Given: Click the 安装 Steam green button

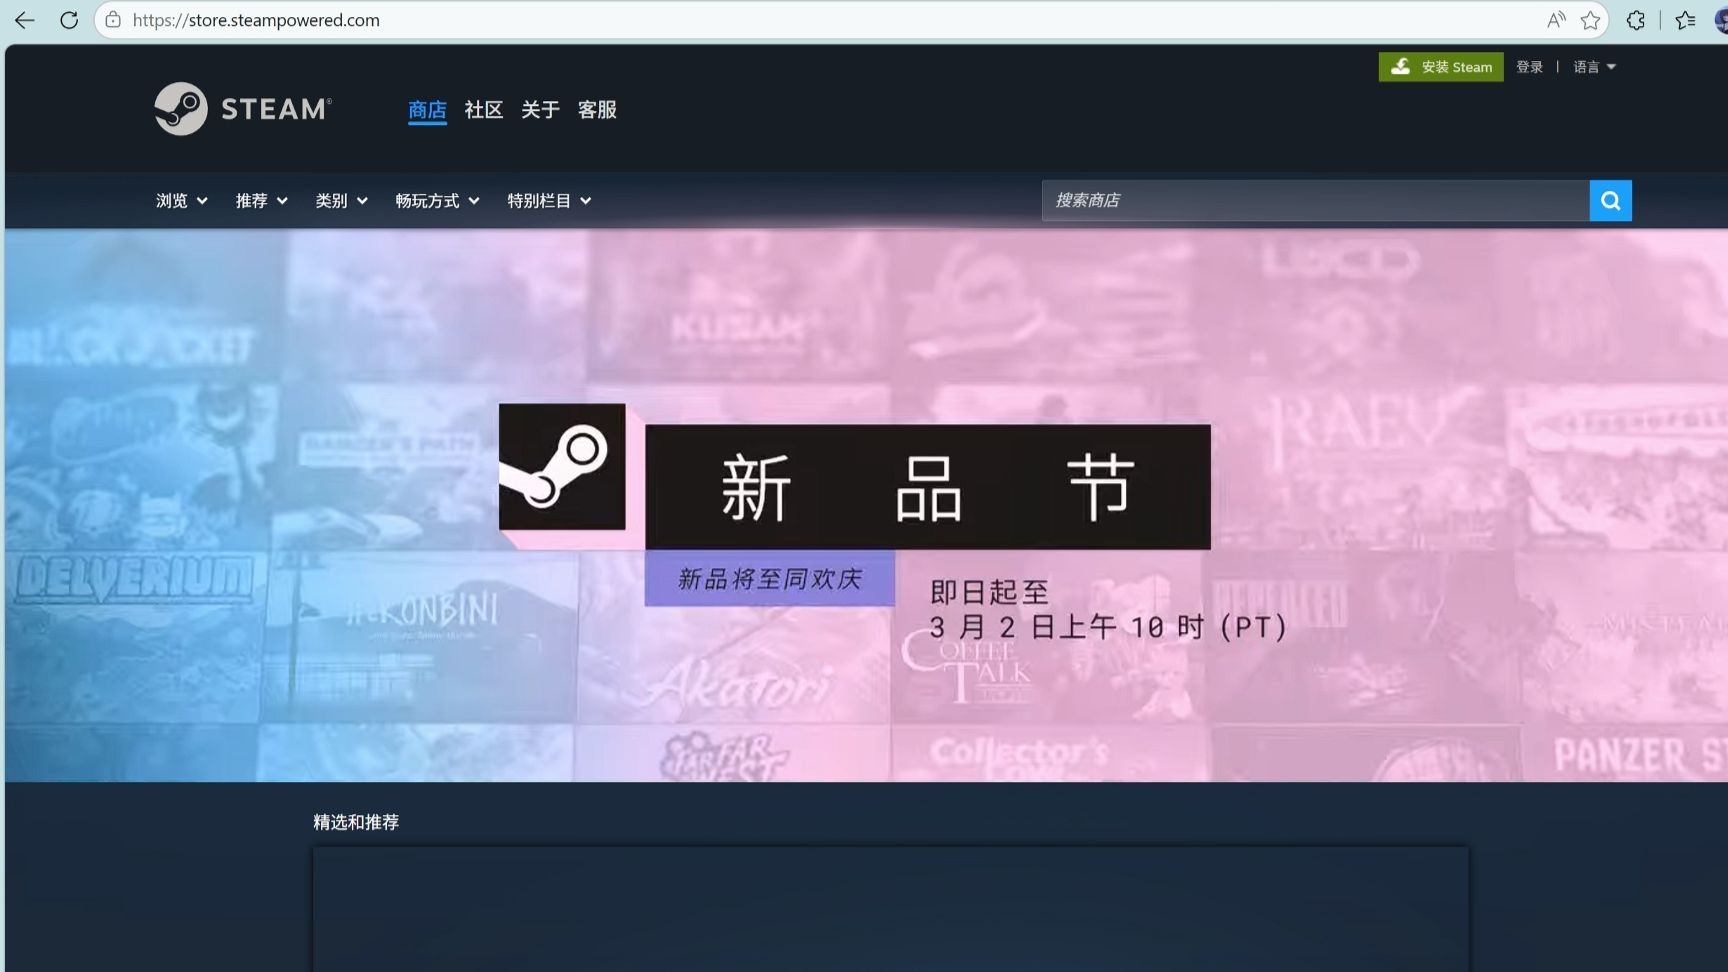Looking at the screenshot, I should 1440,67.
